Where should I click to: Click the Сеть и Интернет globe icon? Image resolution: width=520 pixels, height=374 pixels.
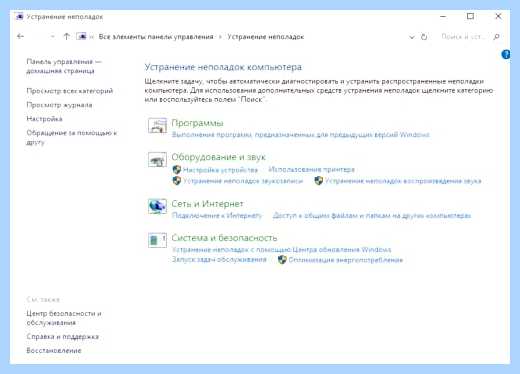157,206
